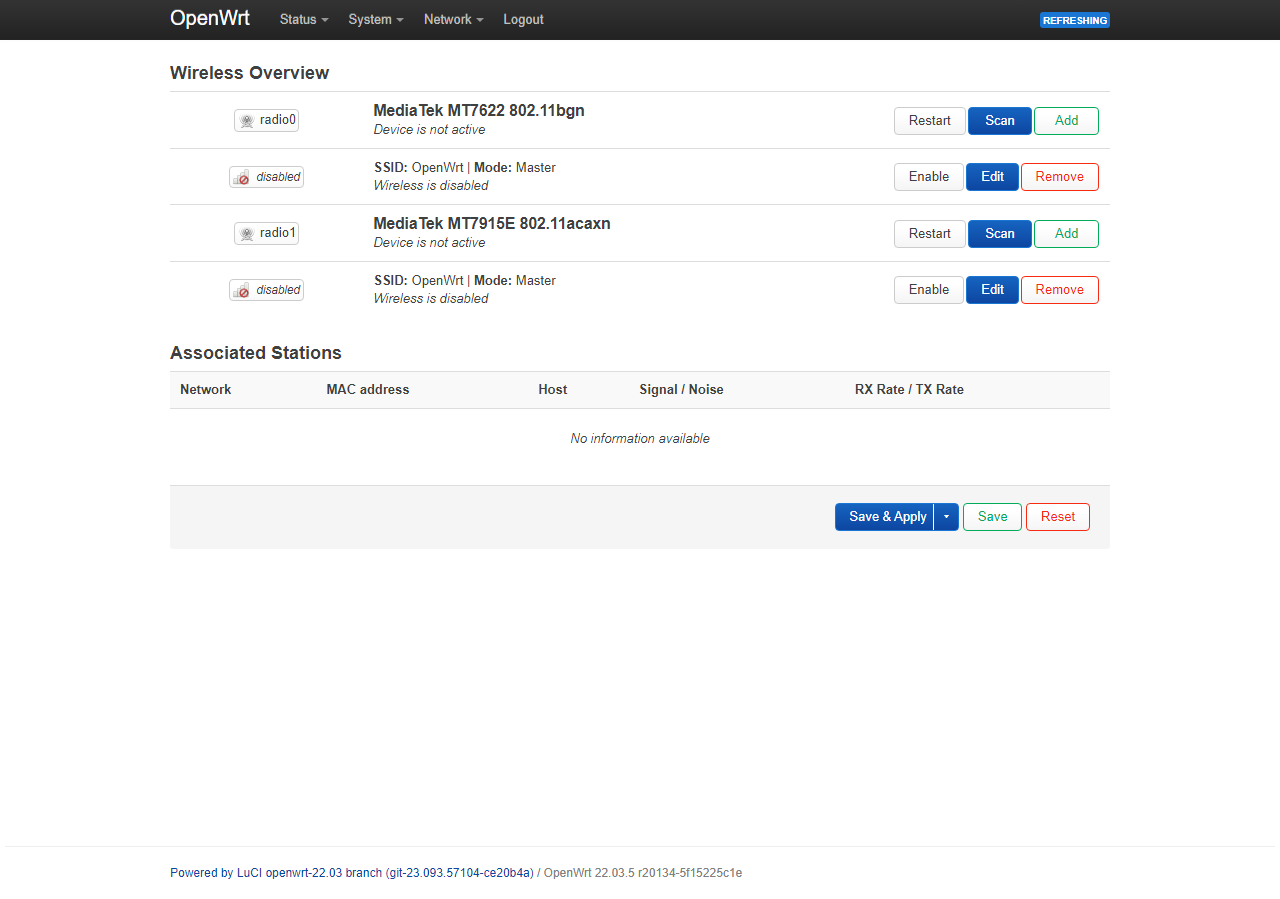Click the Host column header

coord(553,390)
